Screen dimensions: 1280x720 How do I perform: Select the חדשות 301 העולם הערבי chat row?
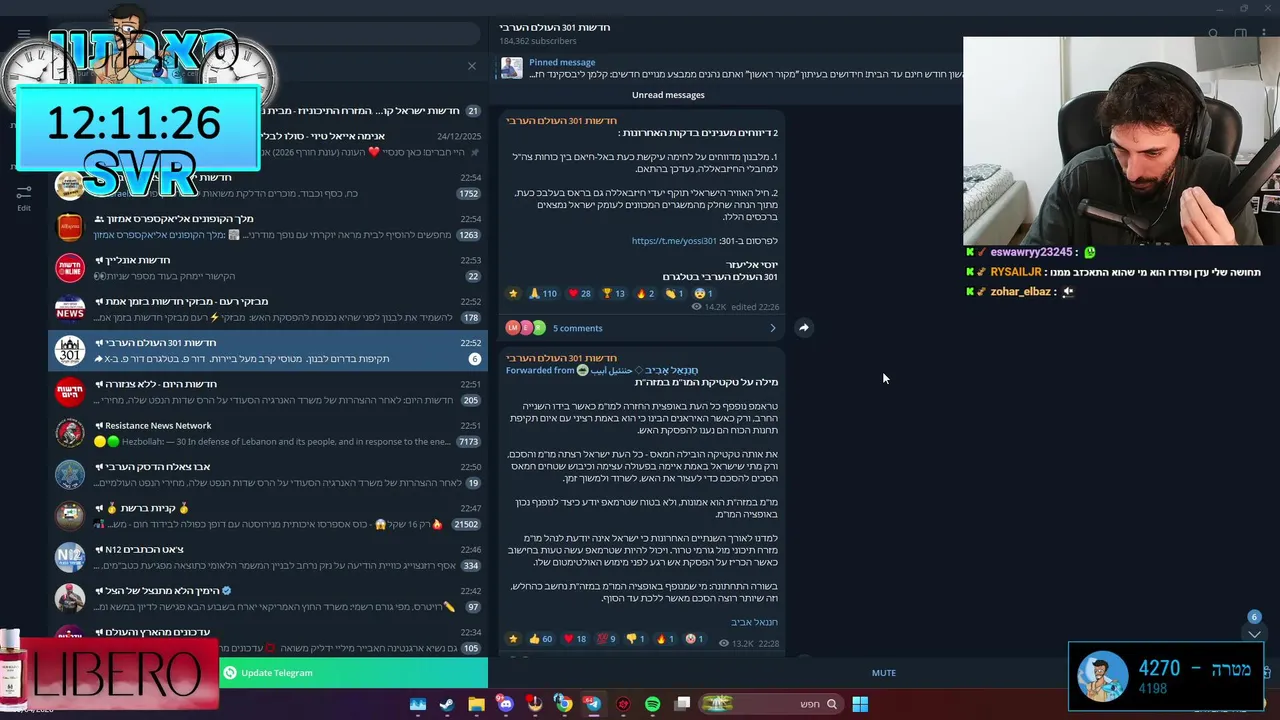[268, 351]
